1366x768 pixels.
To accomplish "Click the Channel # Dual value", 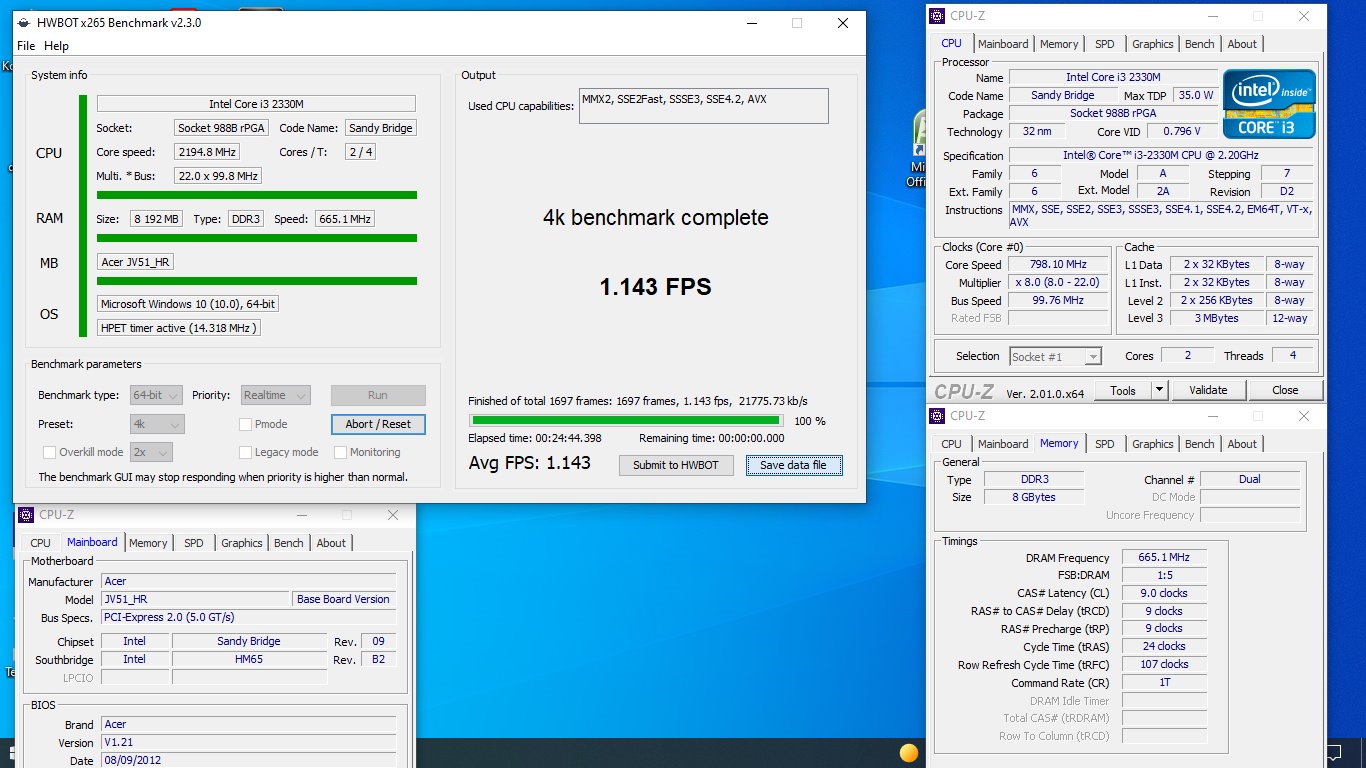I will (1249, 479).
